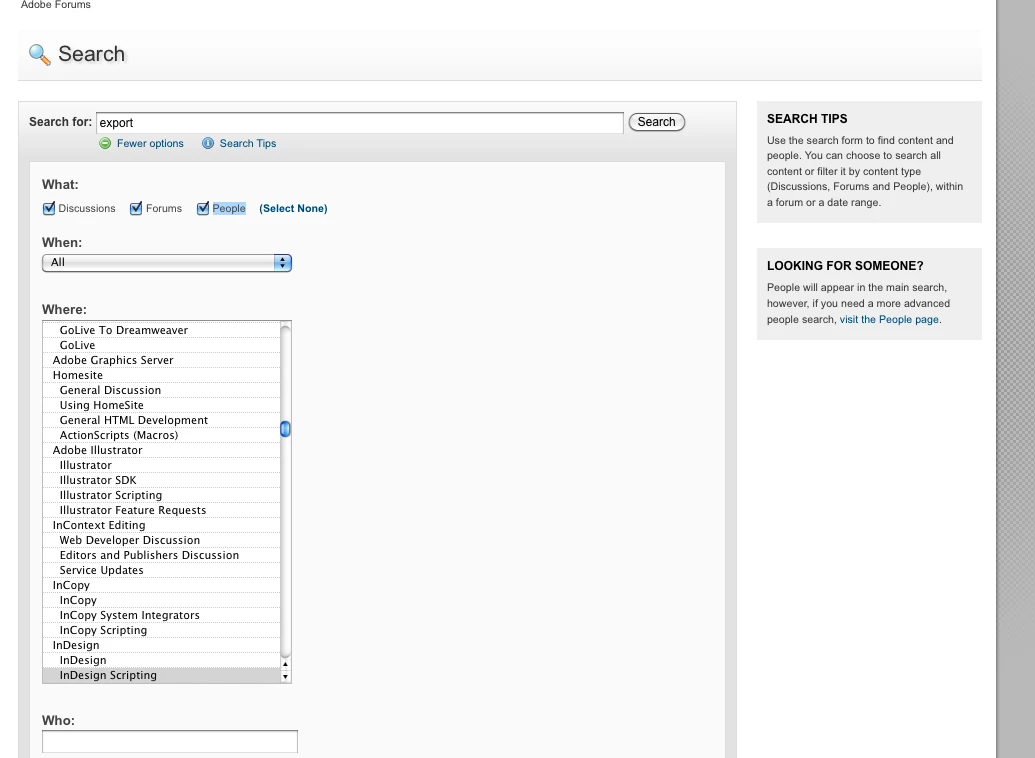Uncheck the People checkbox

pyautogui.click(x=203, y=209)
